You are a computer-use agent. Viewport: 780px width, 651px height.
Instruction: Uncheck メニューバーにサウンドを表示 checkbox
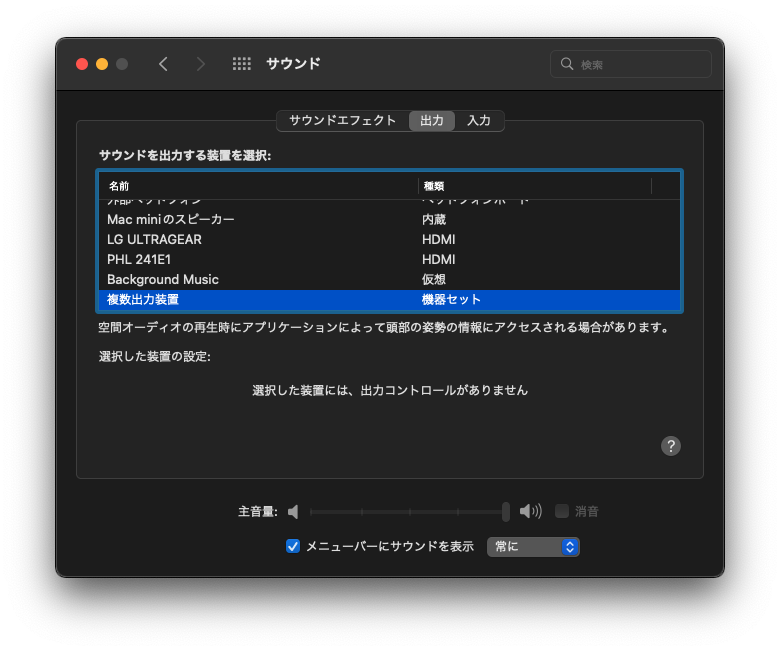point(293,546)
